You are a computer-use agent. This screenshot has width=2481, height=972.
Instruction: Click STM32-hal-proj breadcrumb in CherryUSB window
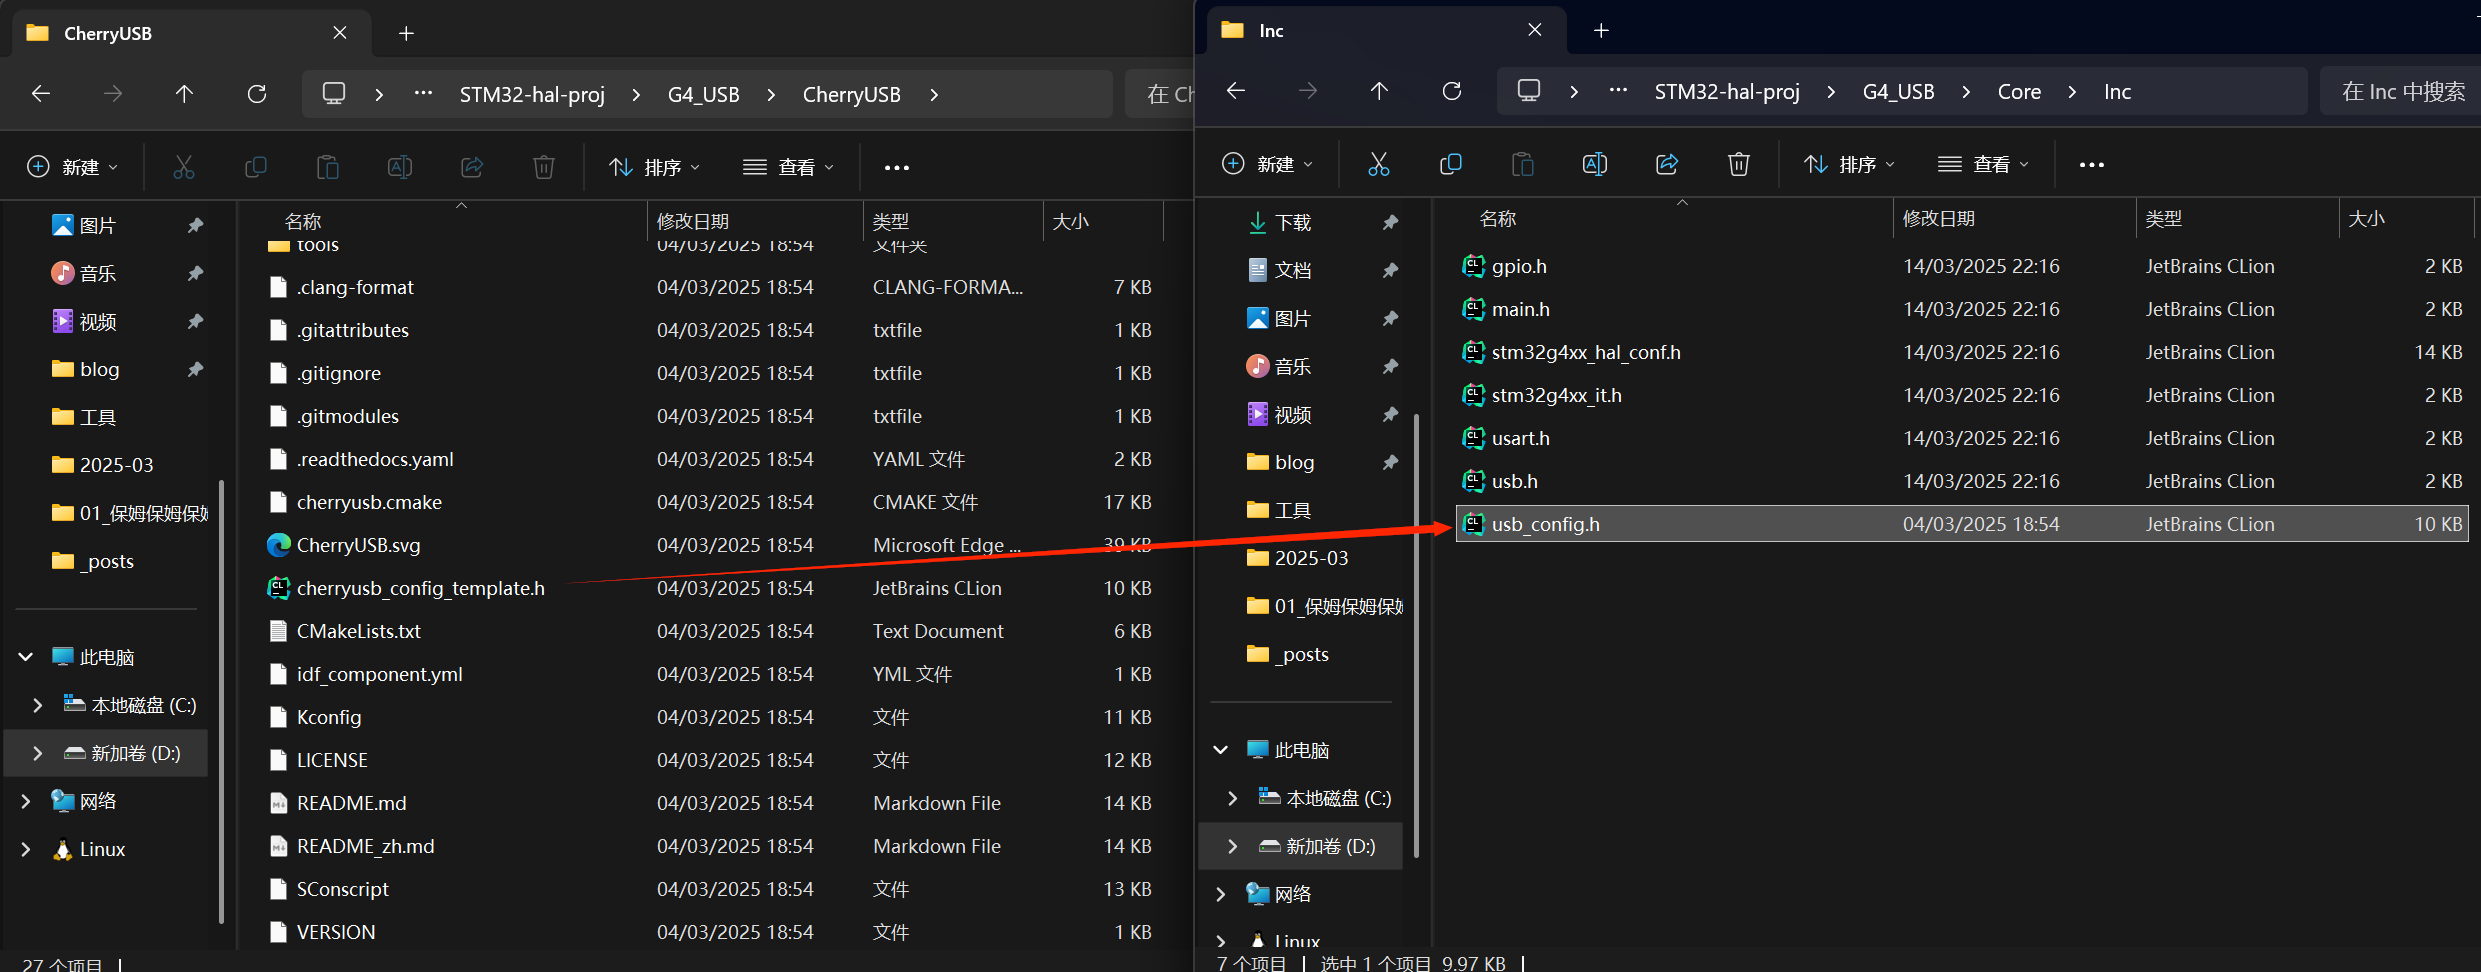532,94
